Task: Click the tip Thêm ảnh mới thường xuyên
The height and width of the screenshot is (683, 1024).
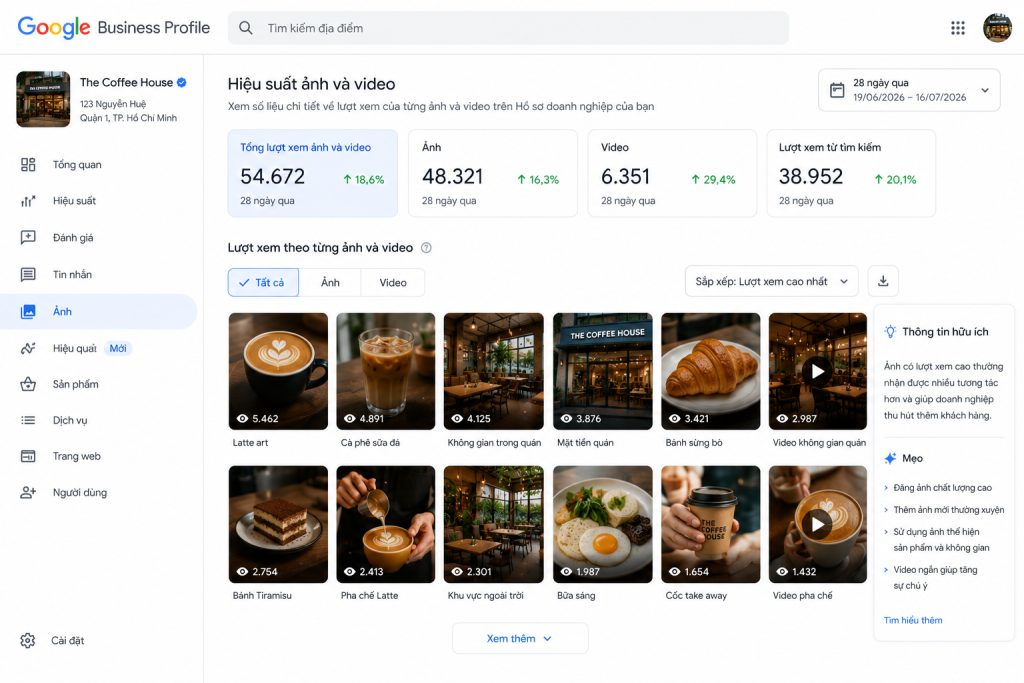Action: pos(949,510)
